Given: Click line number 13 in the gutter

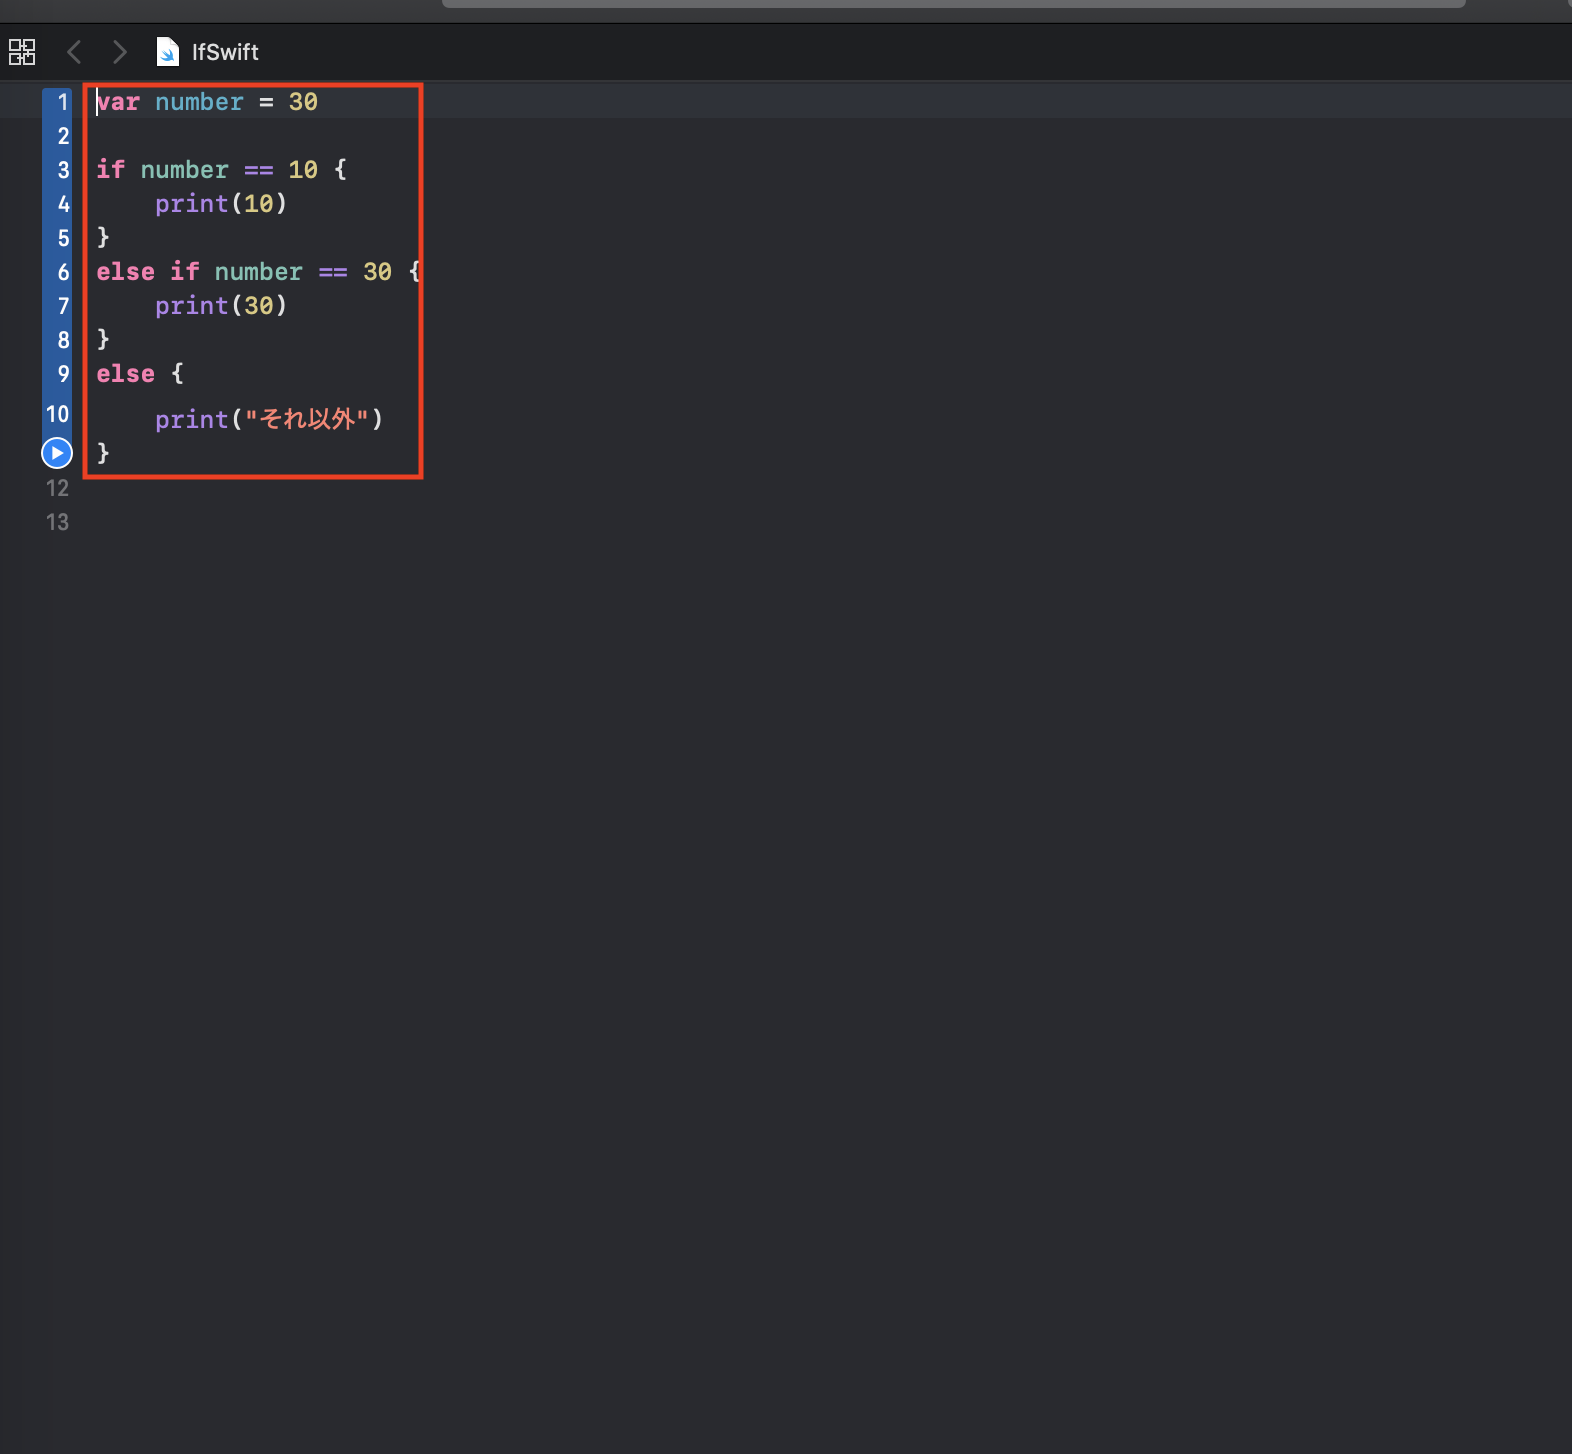Looking at the screenshot, I should coord(57,522).
